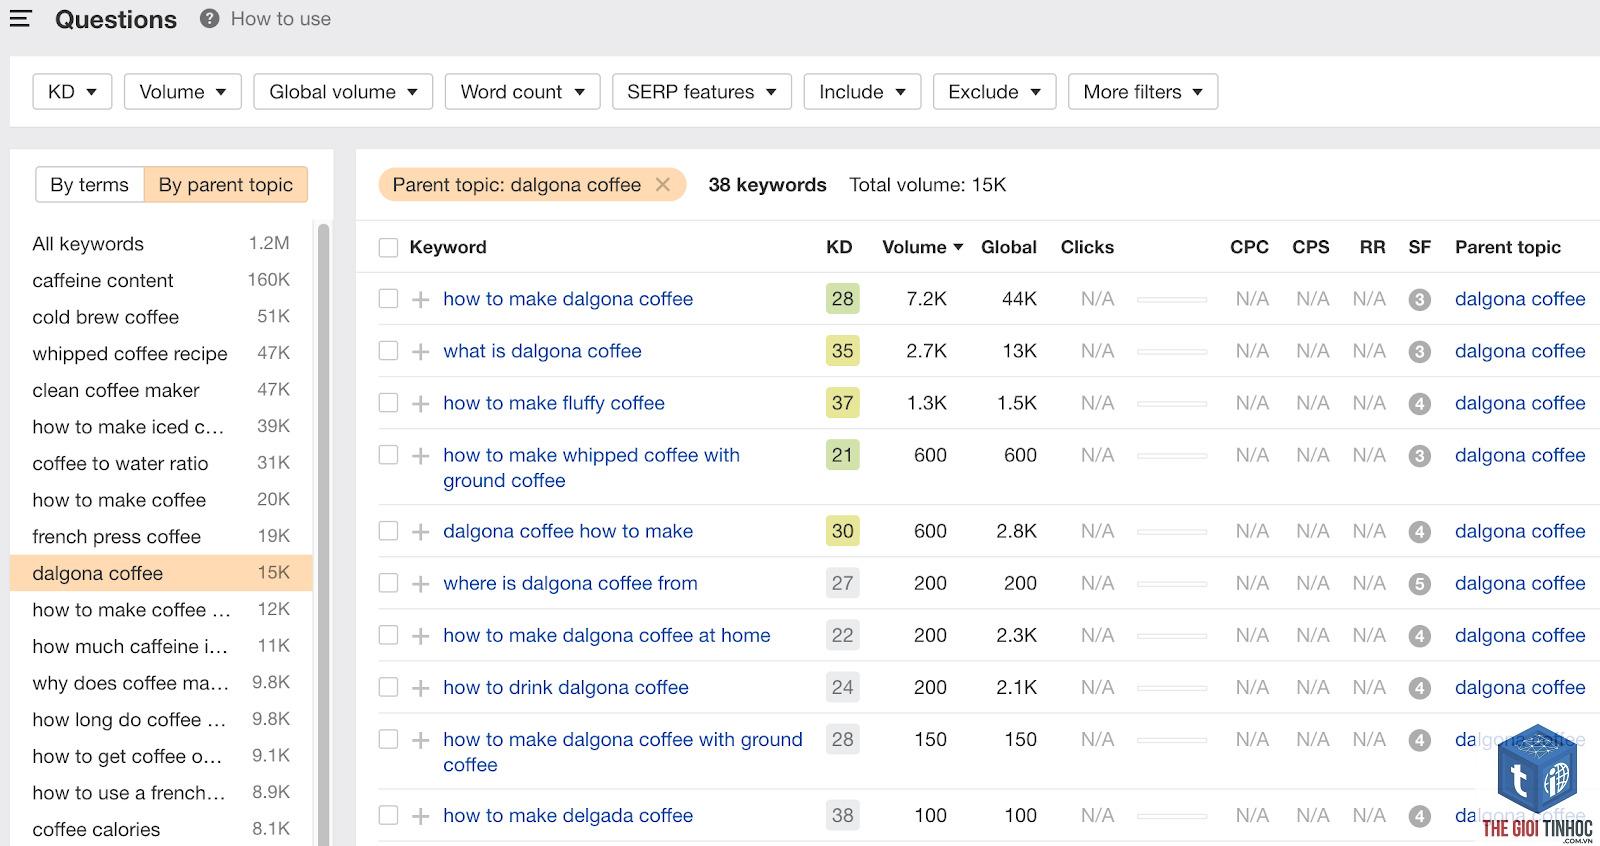The image size is (1600, 846).
Task: Sort by the Global column header
Action: click(x=1008, y=247)
